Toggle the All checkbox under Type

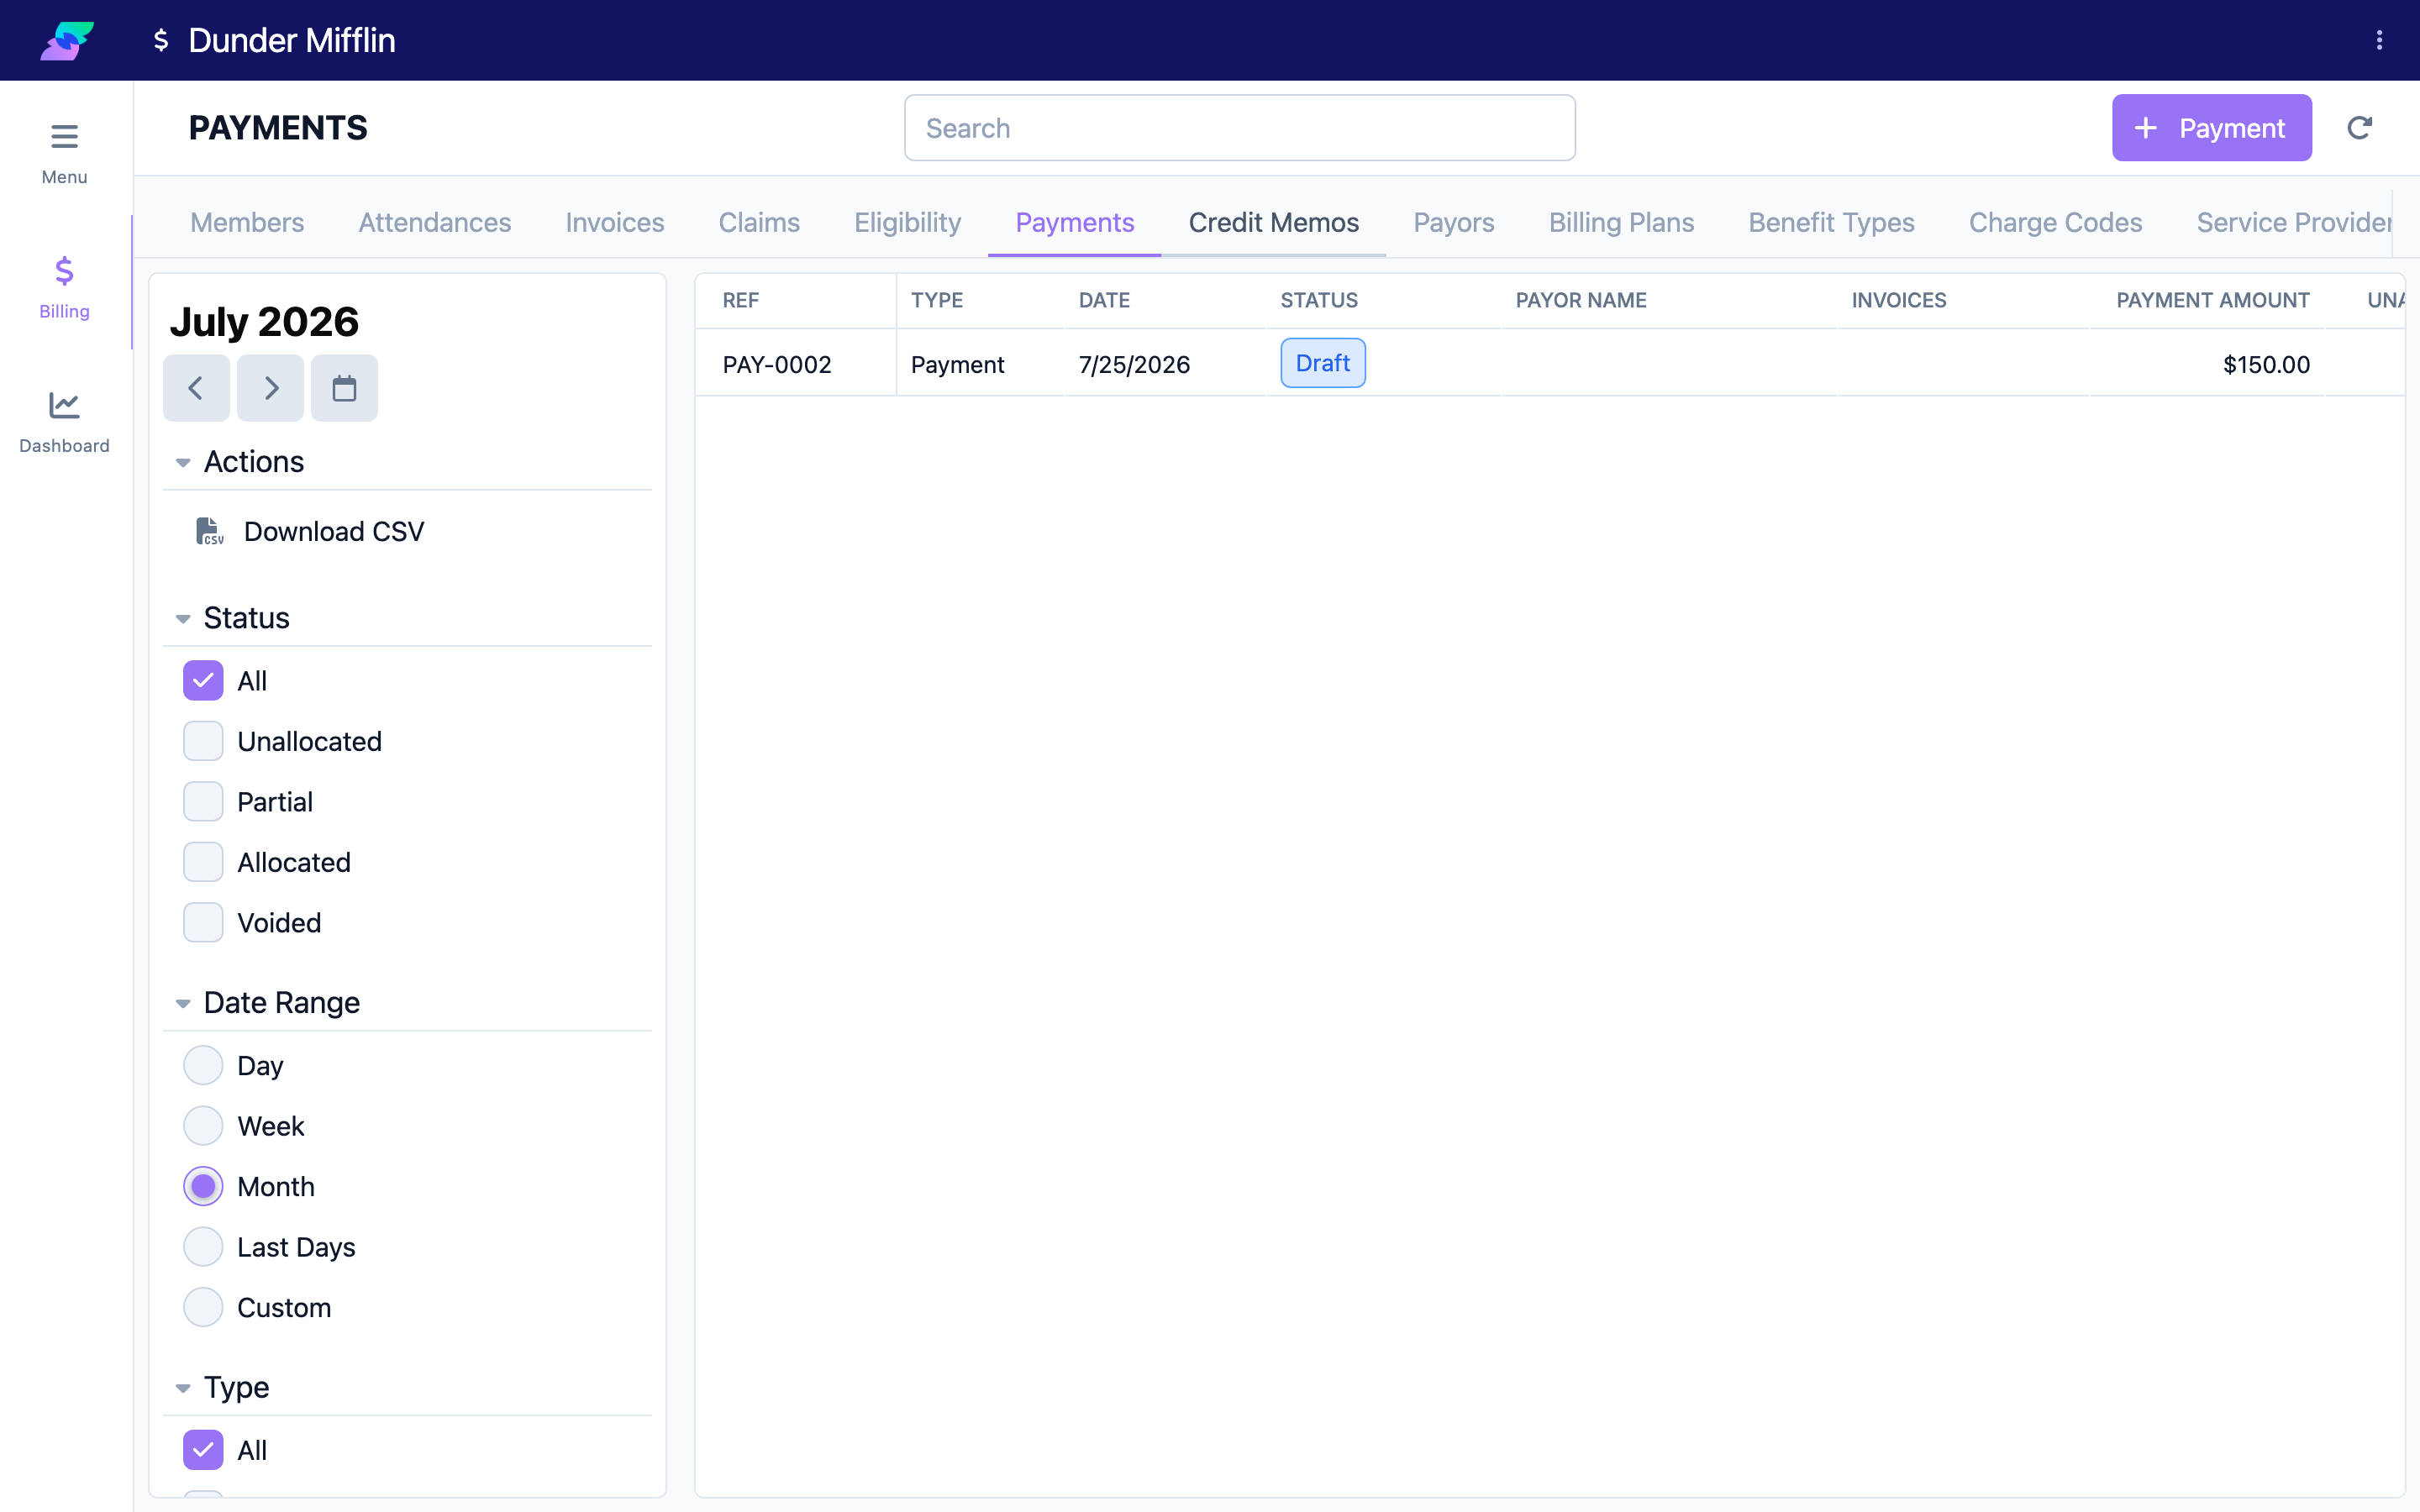[203, 1450]
